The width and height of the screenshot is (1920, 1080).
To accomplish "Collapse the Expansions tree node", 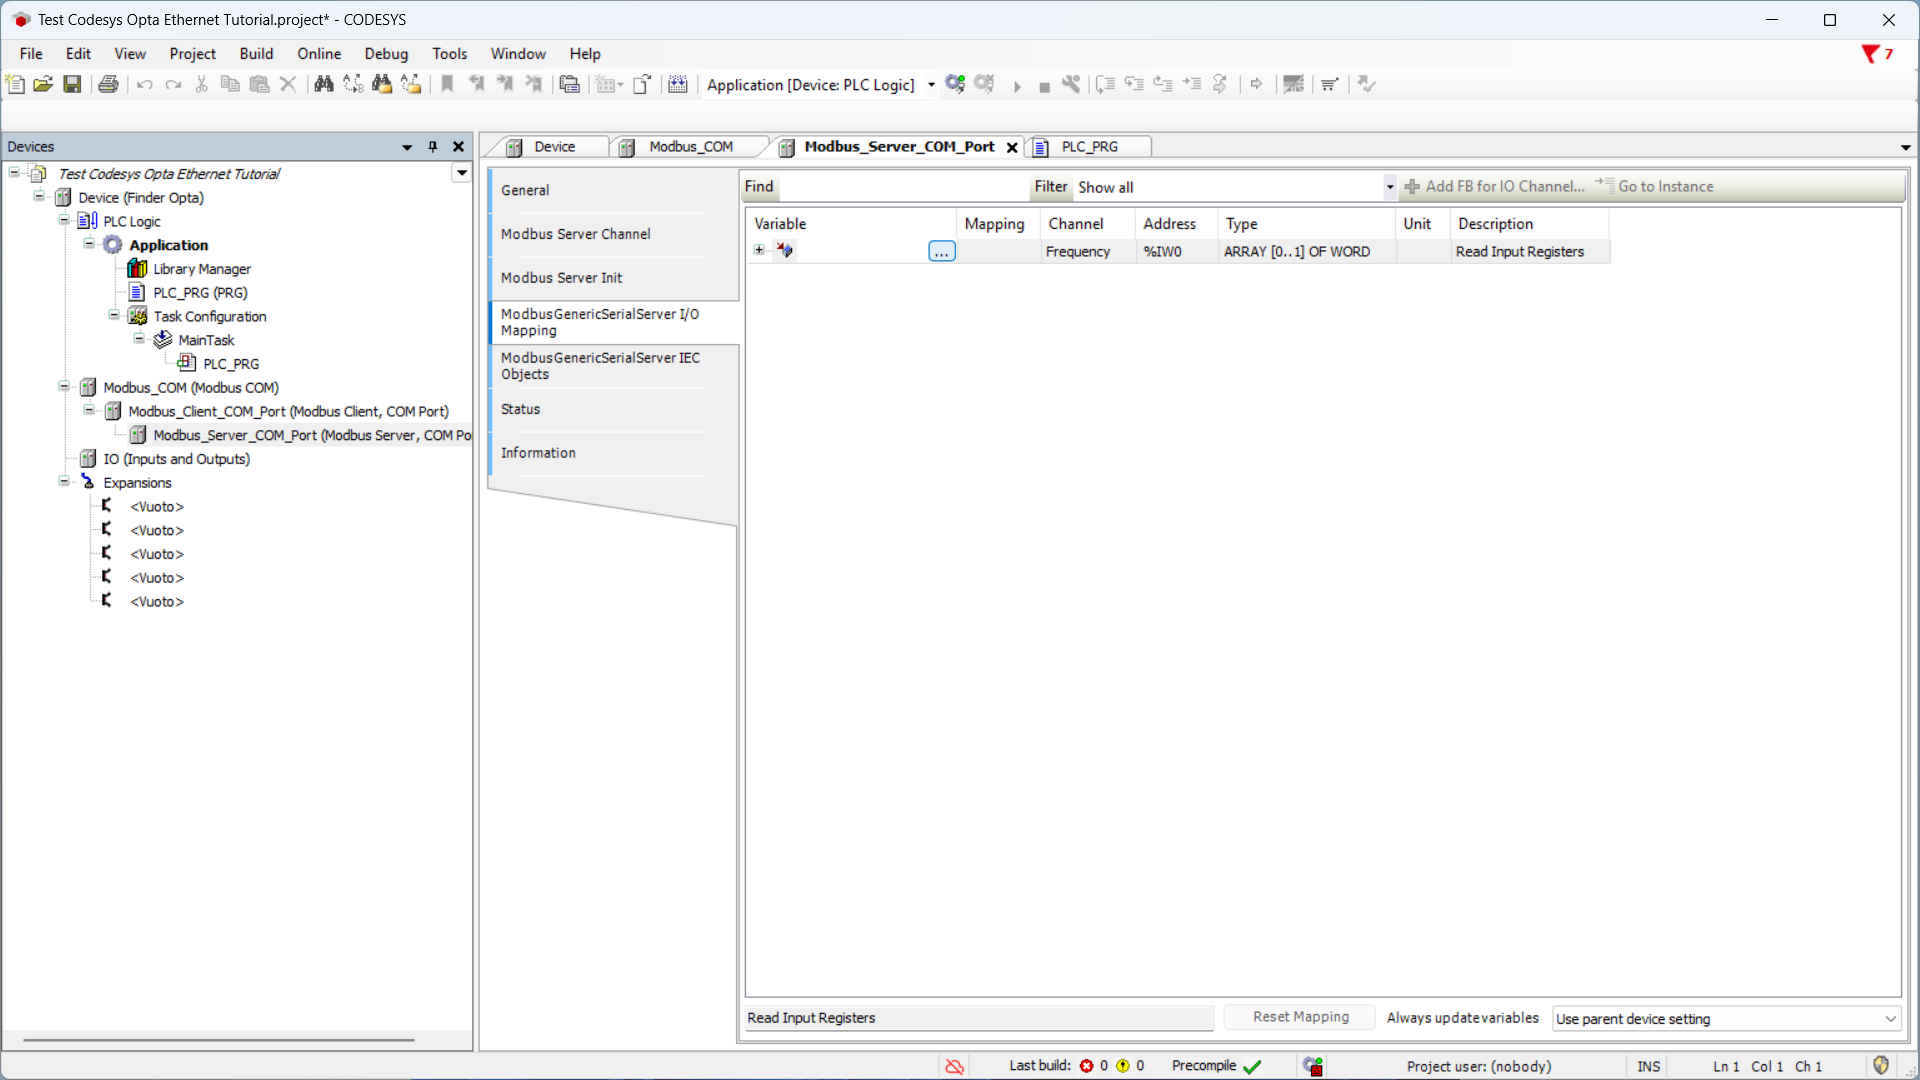I will [x=64, y=482].
